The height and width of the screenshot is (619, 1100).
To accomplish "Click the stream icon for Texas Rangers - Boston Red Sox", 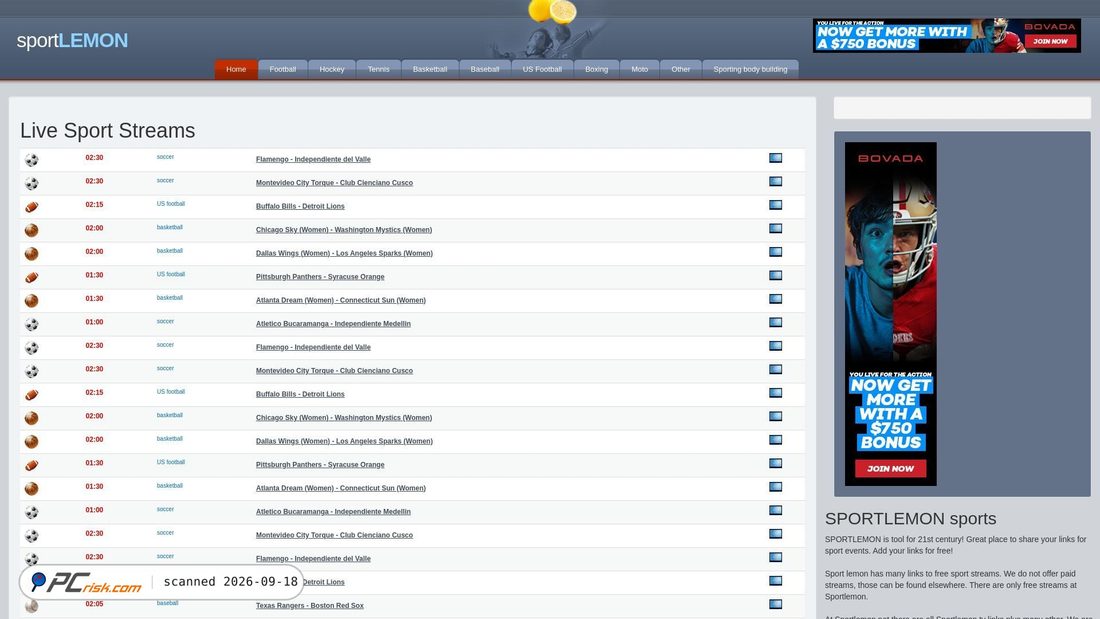I will pos(775,604).
